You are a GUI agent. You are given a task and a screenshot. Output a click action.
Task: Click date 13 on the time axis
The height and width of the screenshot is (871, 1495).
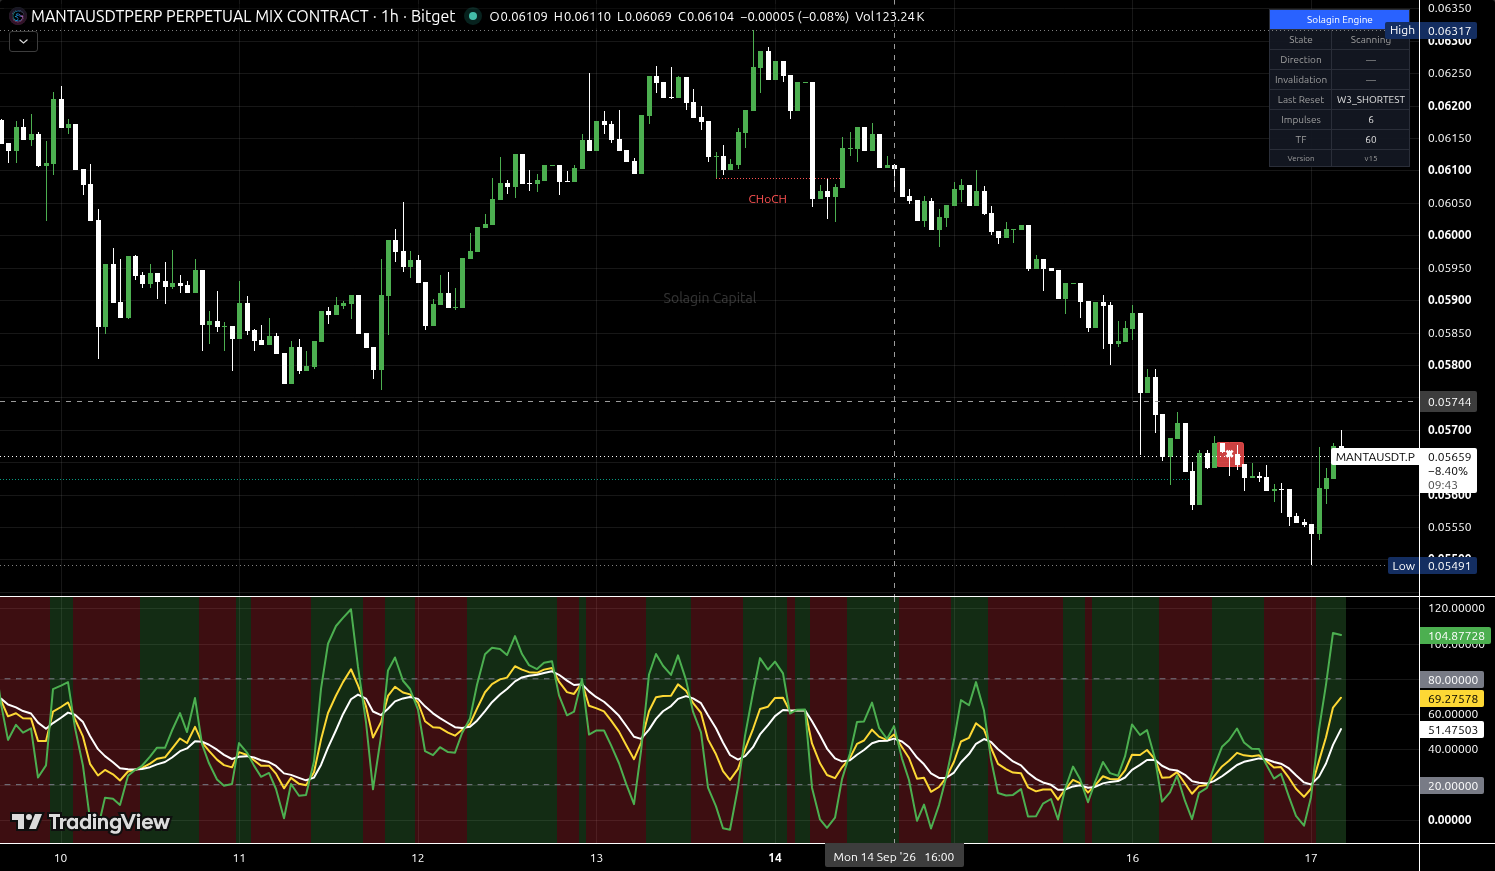[596, 858]
